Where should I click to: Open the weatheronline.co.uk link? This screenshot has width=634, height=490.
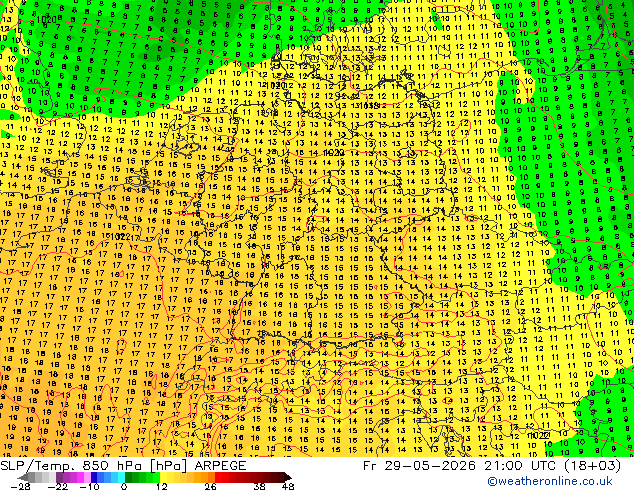[550, 481]
